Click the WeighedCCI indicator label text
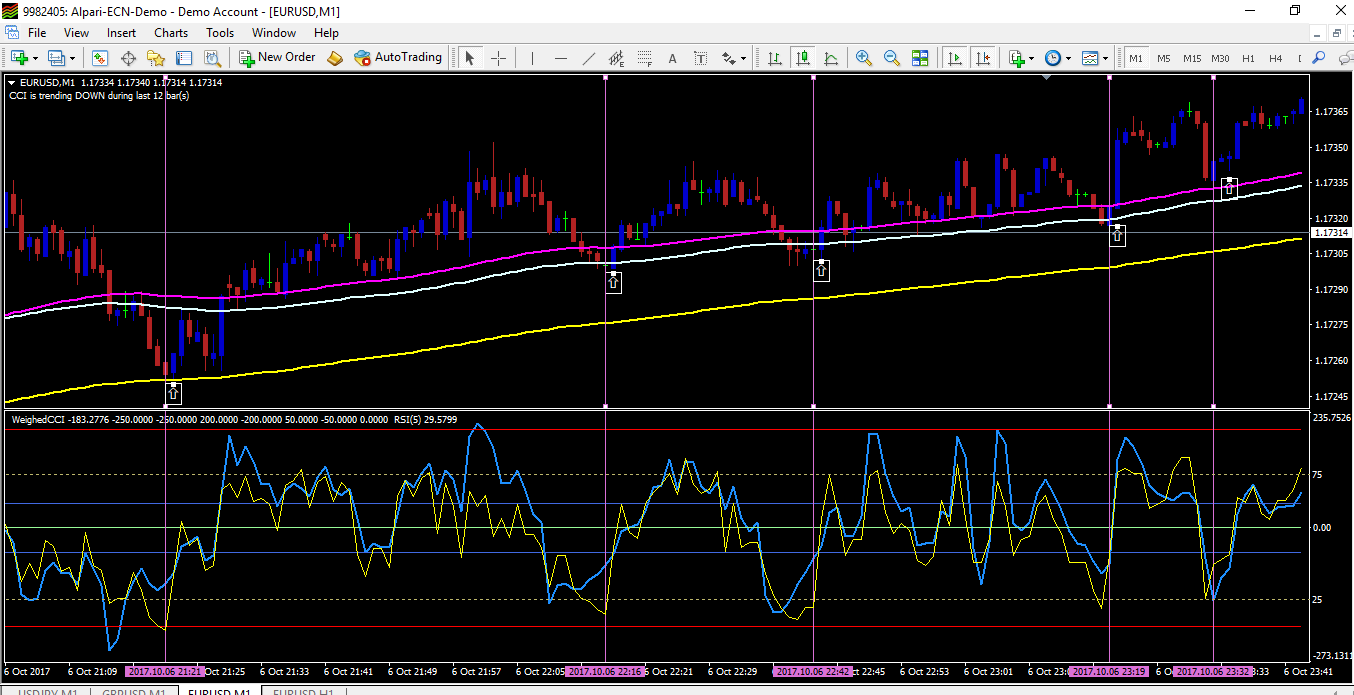 (38, 420)
